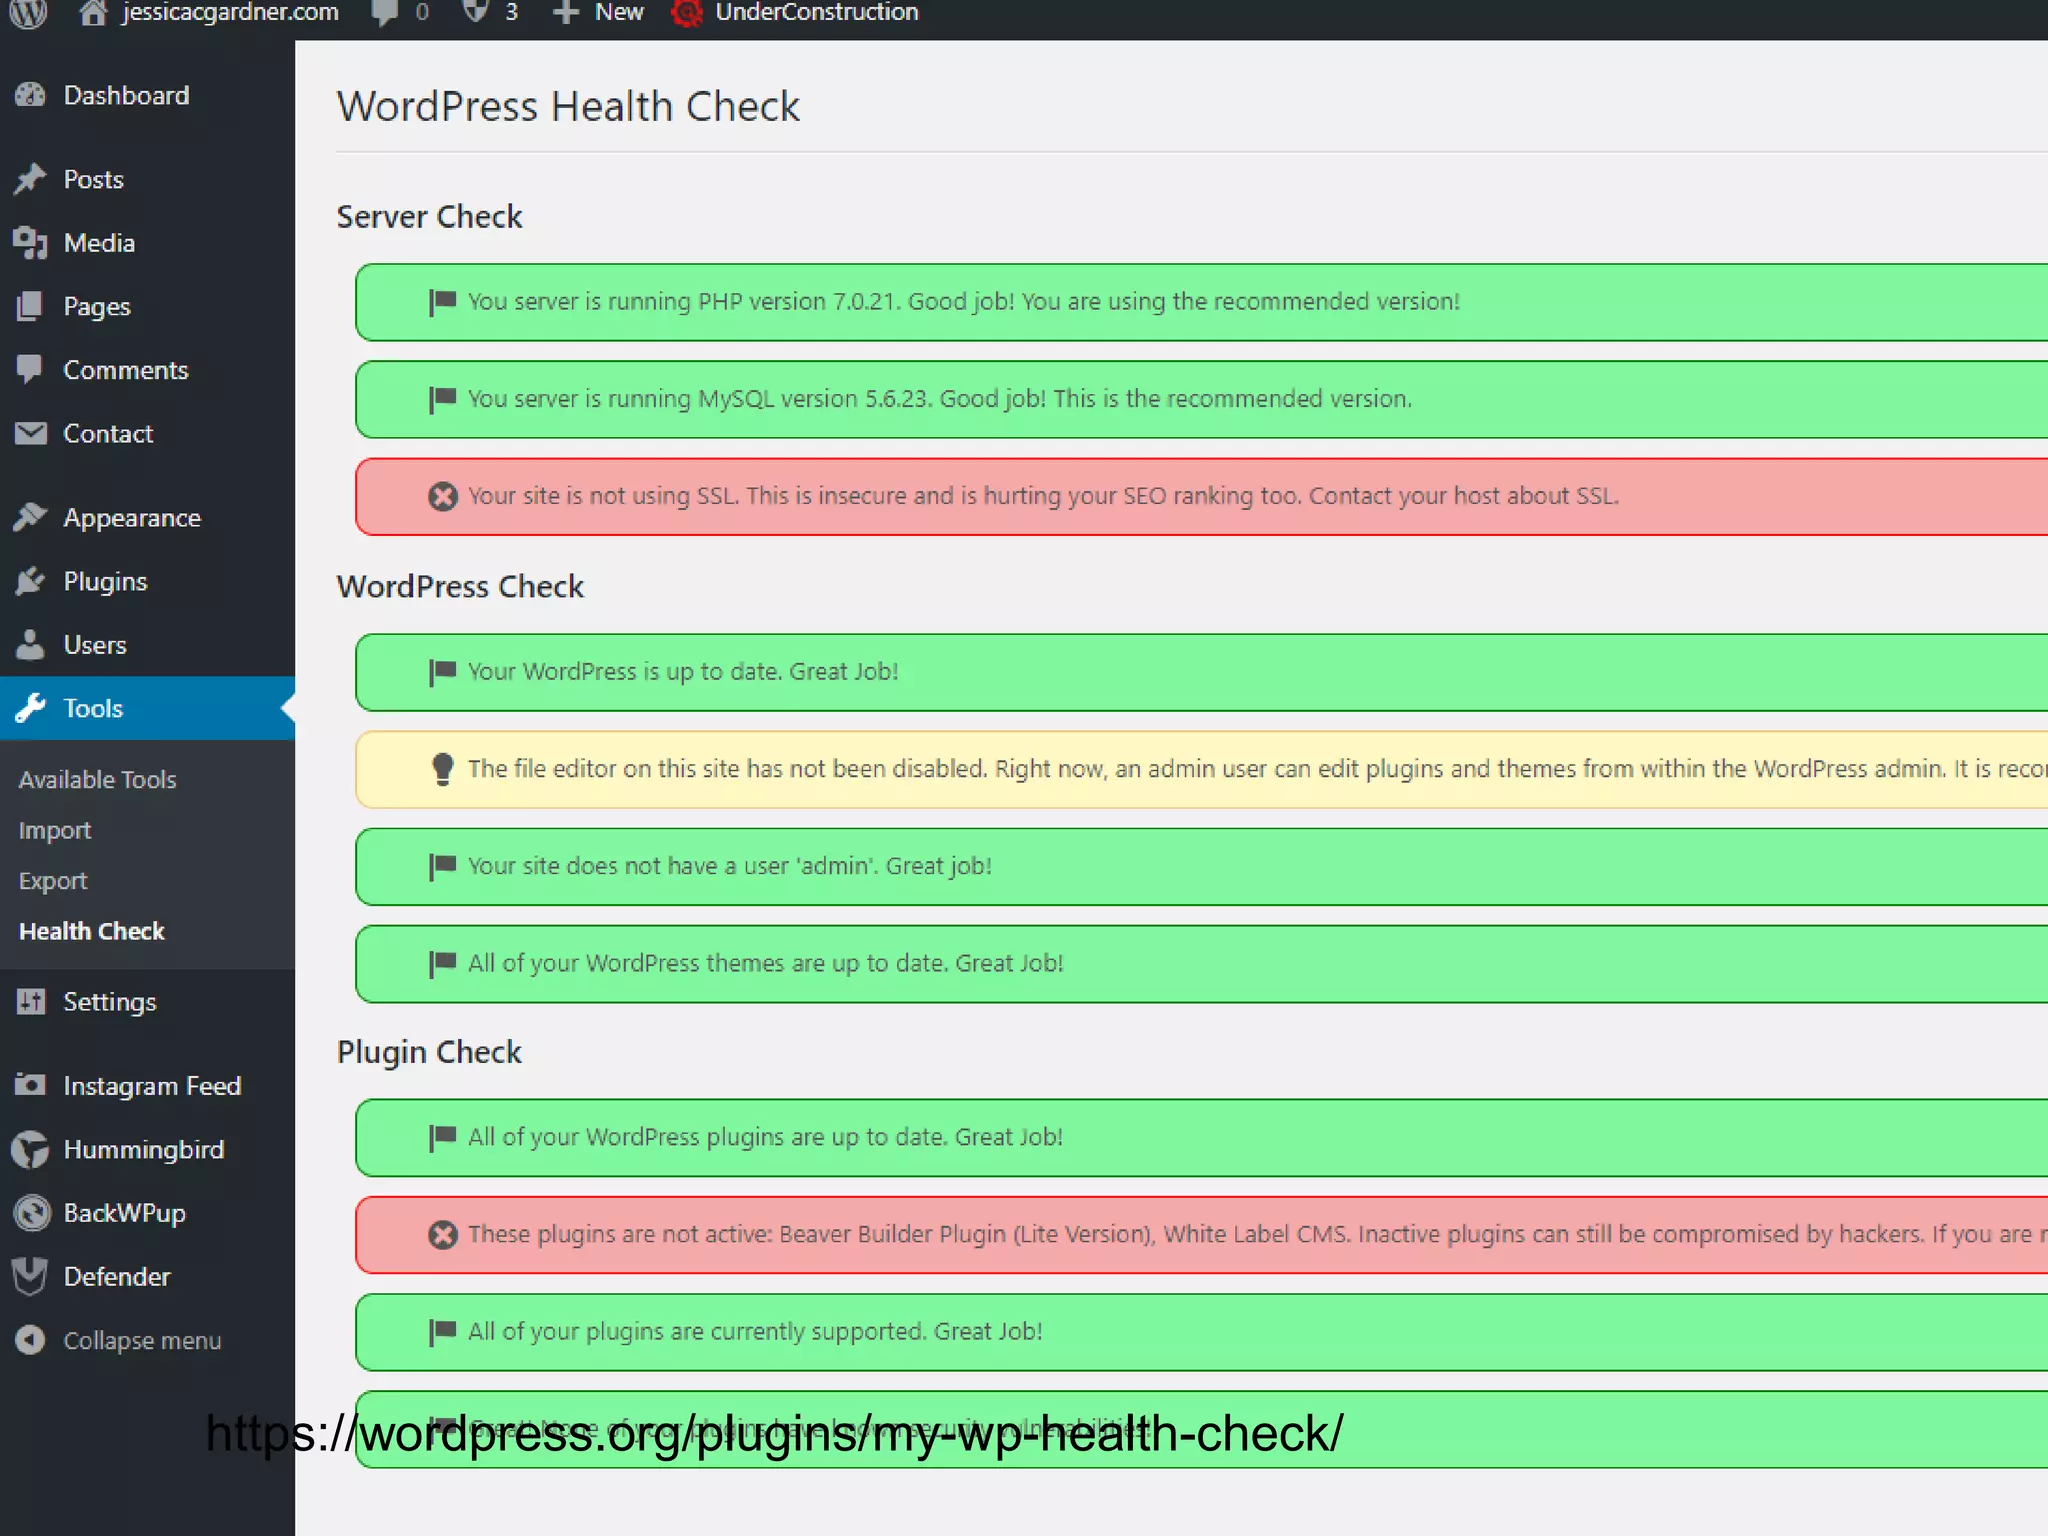This screenshot has height=1536, width=2048.
Task: Select the Health Check submenu link
Action: [92, 931]
